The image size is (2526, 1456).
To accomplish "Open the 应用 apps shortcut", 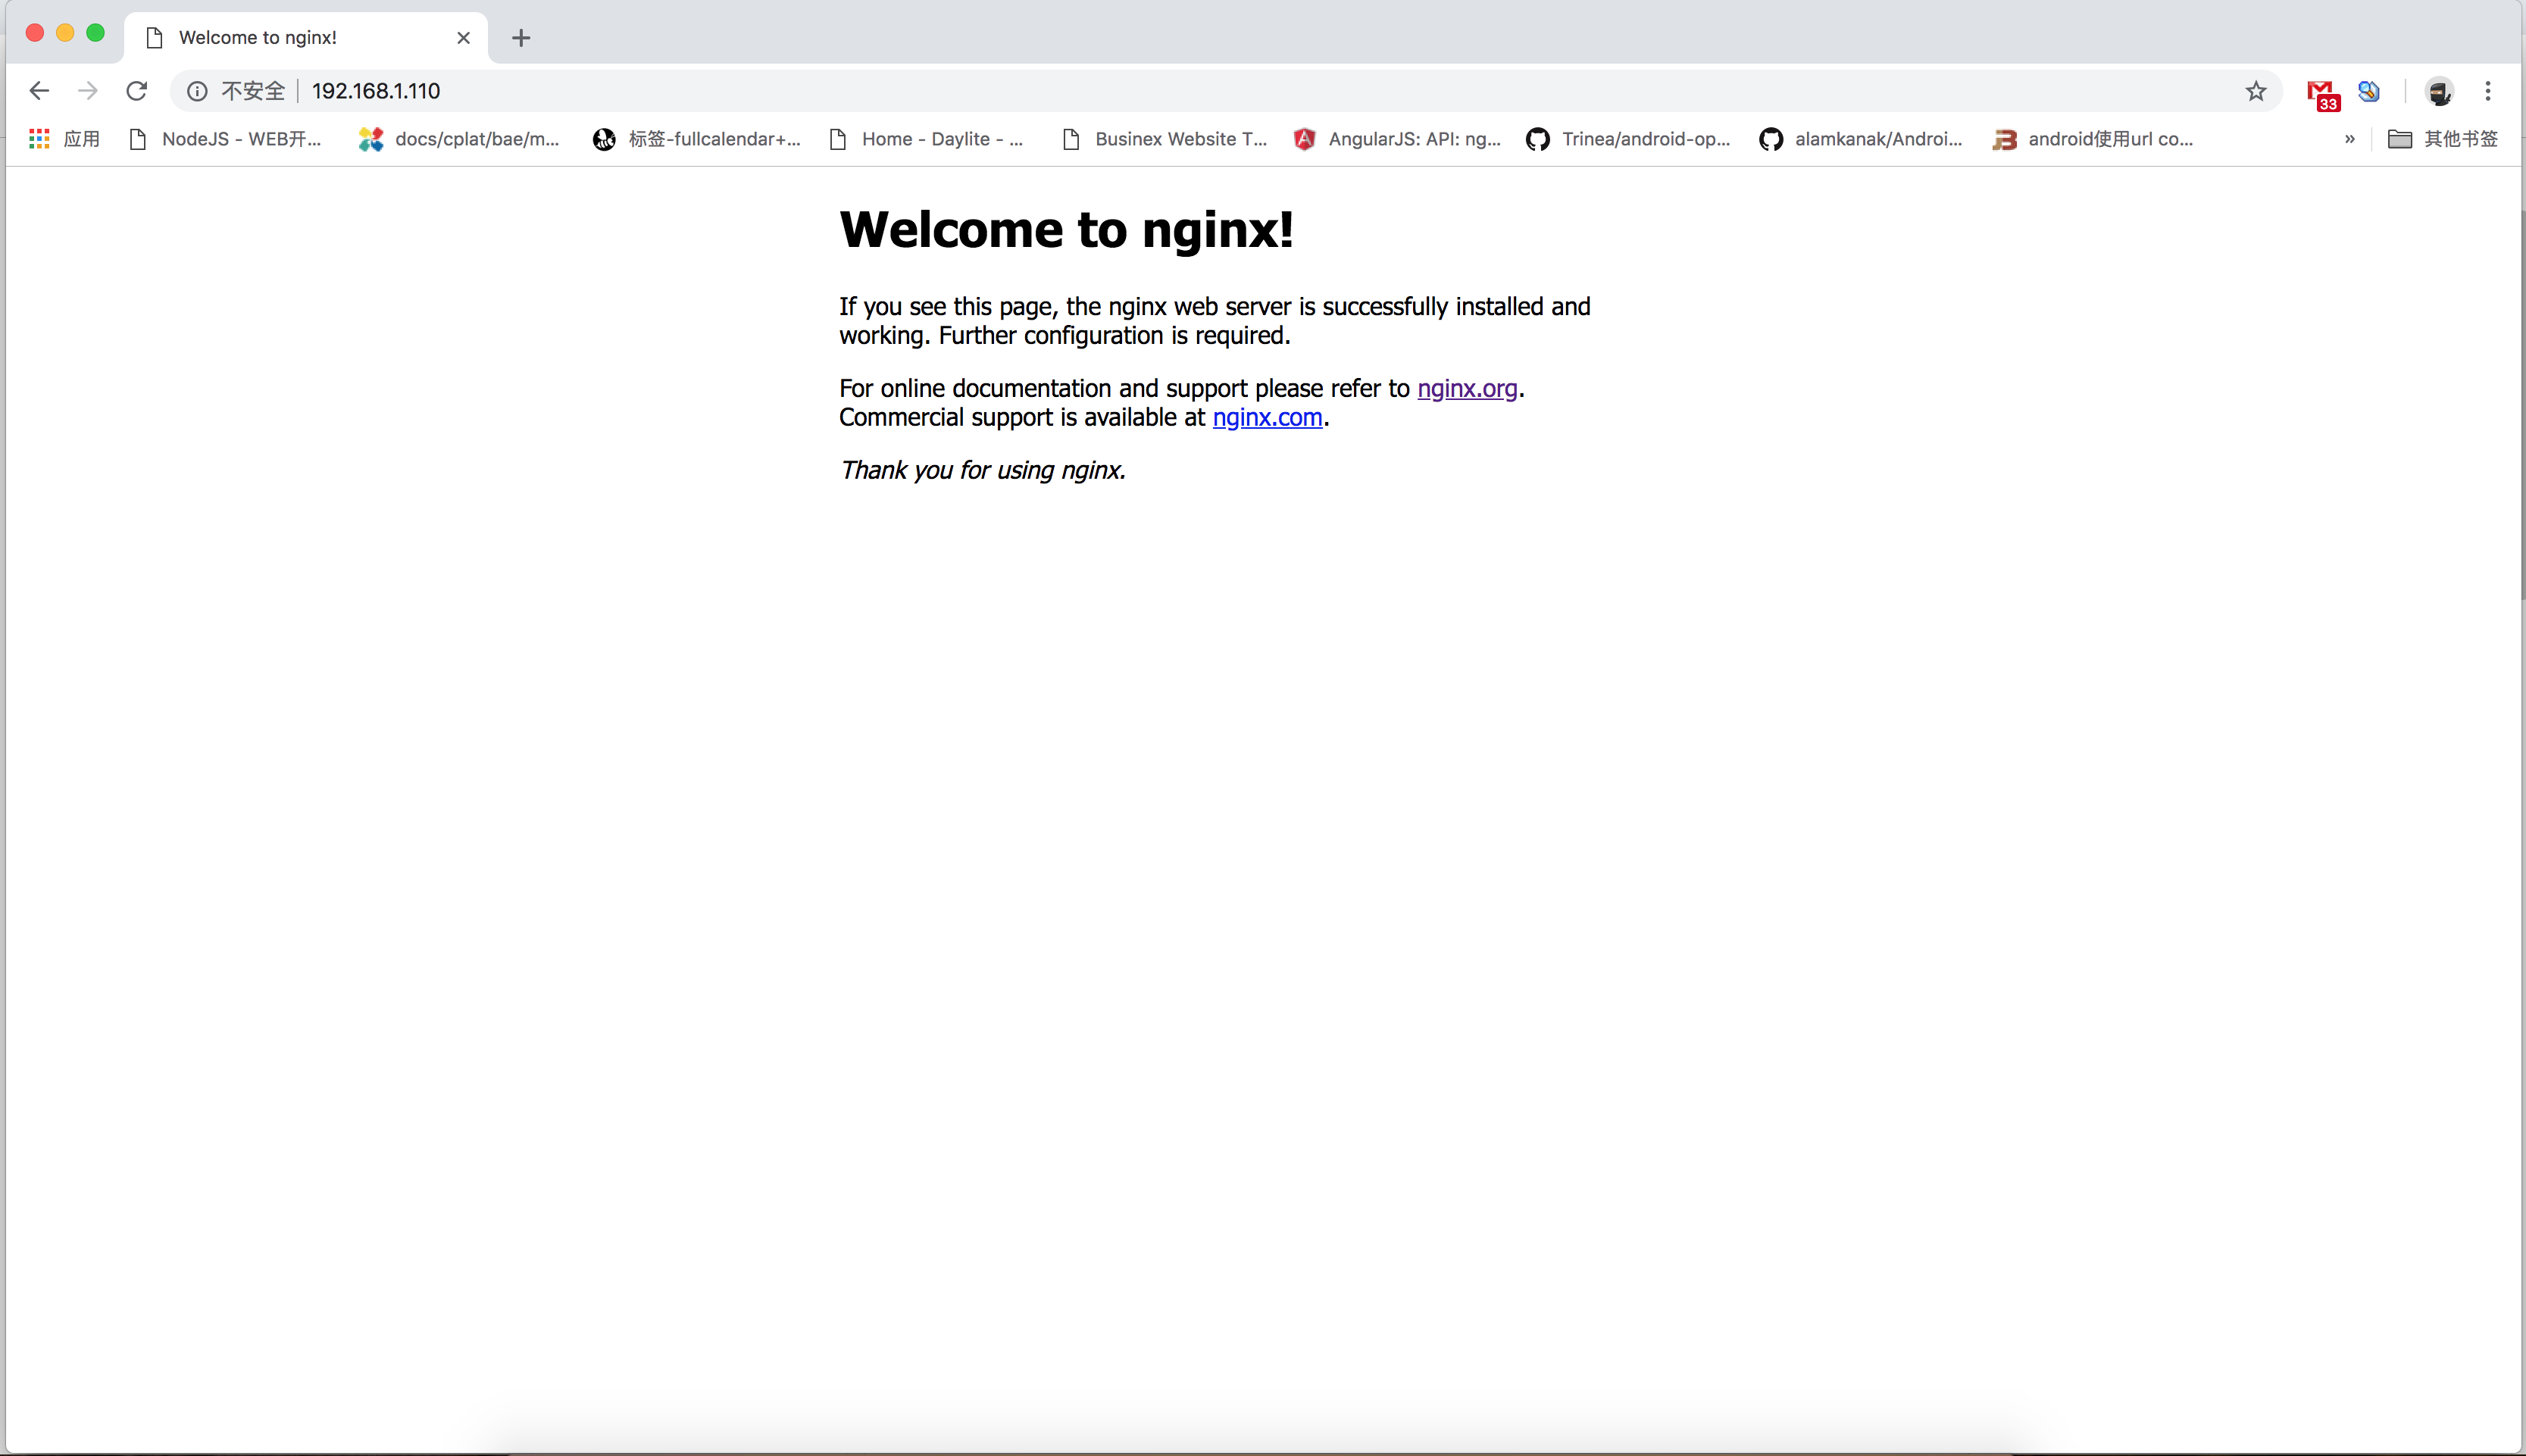I will tap(64, 139).
